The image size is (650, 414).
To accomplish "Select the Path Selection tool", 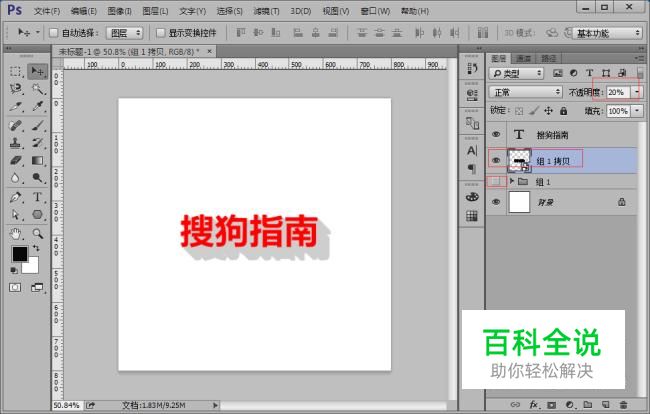I will (16, 215).
